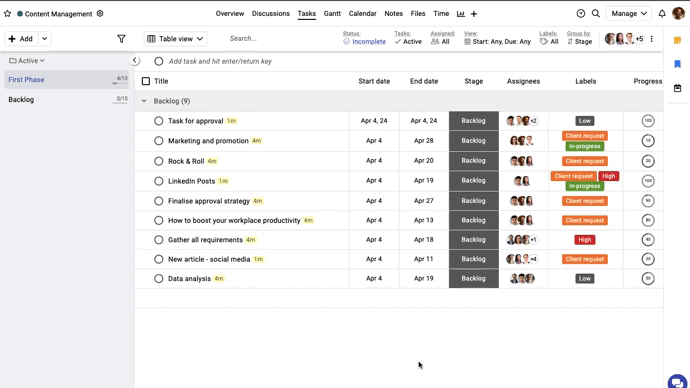Open the reports chart icon tab
The width and height of the screenshot is (690, 388).
coord(461,14)
